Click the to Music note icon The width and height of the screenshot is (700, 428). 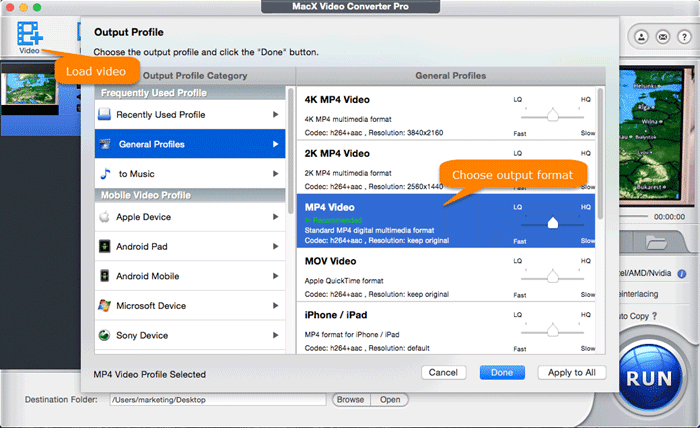click(x=105, y=174)
